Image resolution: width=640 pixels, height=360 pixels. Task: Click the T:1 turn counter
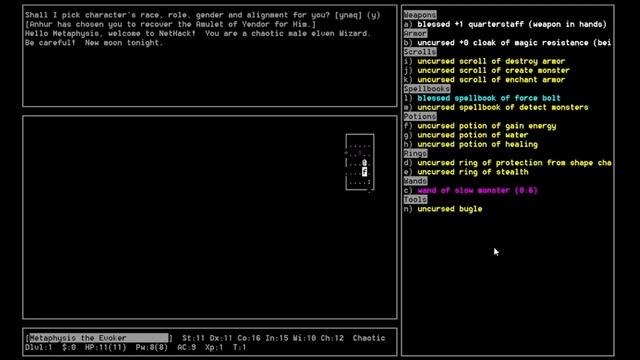tap(240, 347)
